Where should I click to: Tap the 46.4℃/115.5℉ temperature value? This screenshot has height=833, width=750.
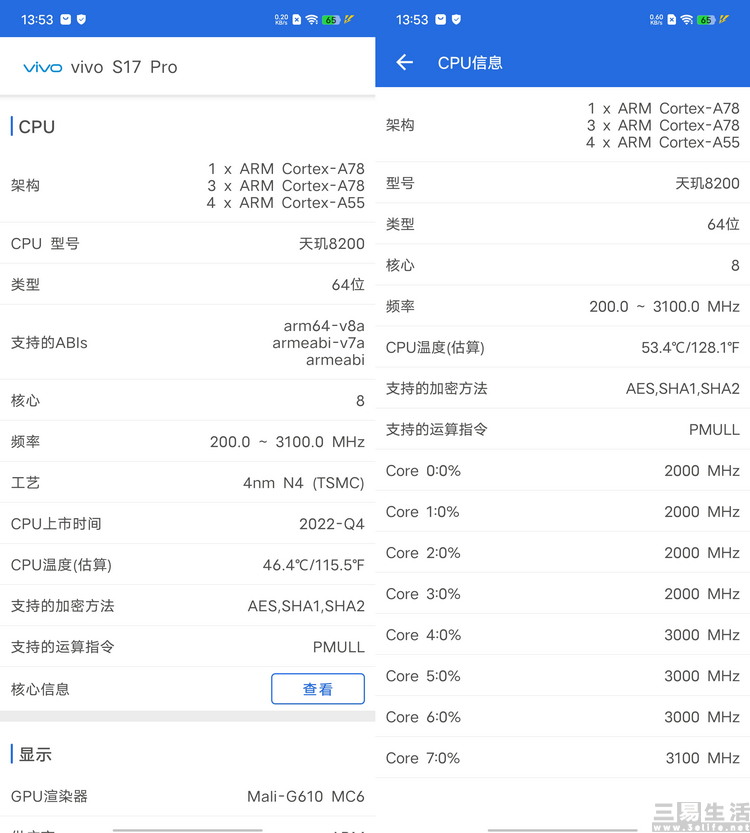(x=313, y=565)
